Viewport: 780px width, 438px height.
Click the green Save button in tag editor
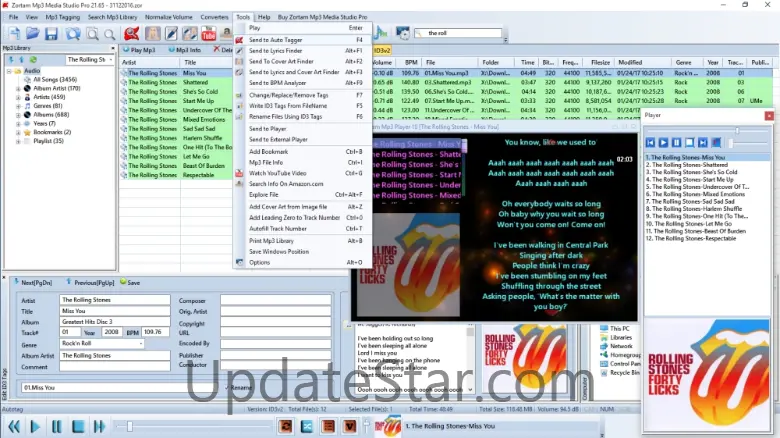tap(130, 283)
